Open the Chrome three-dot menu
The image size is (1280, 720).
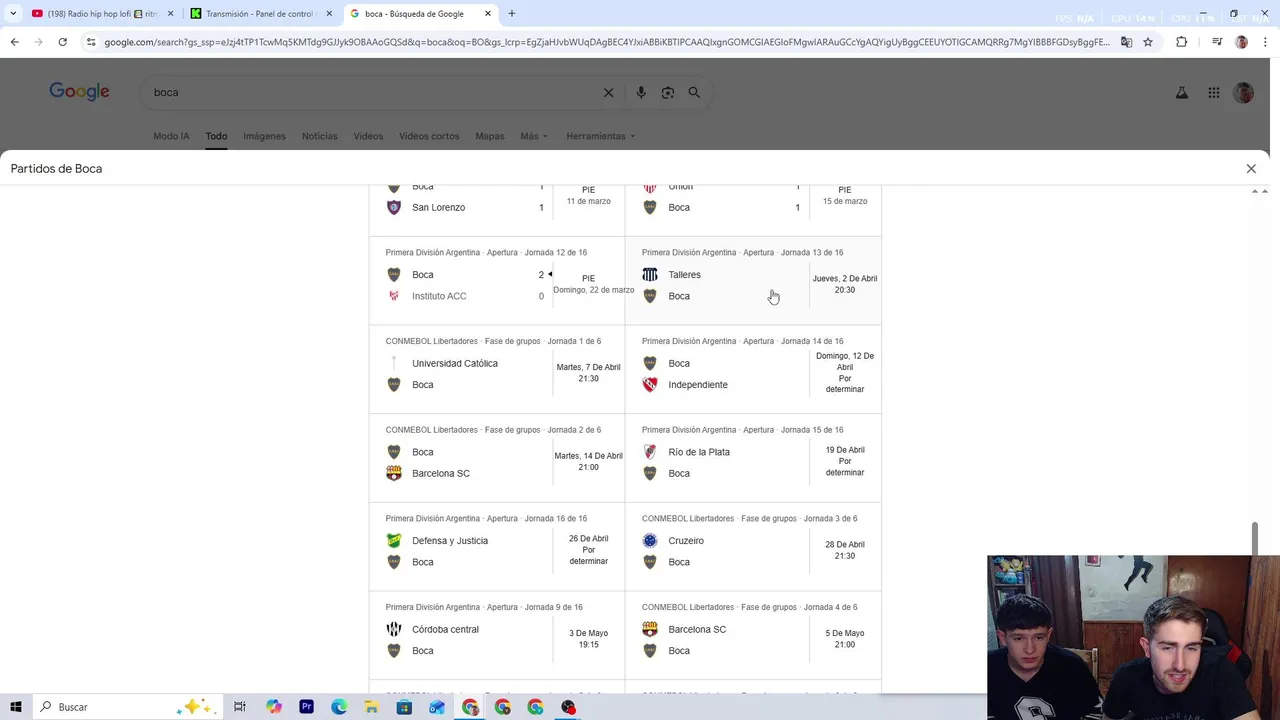pyautogui.click(x=1263, y=42)
